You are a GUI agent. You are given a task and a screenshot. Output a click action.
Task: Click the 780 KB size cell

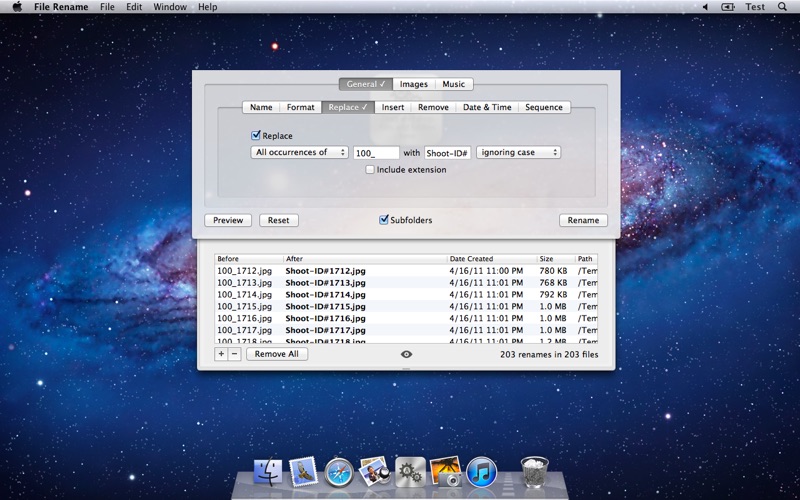[553, 271]
